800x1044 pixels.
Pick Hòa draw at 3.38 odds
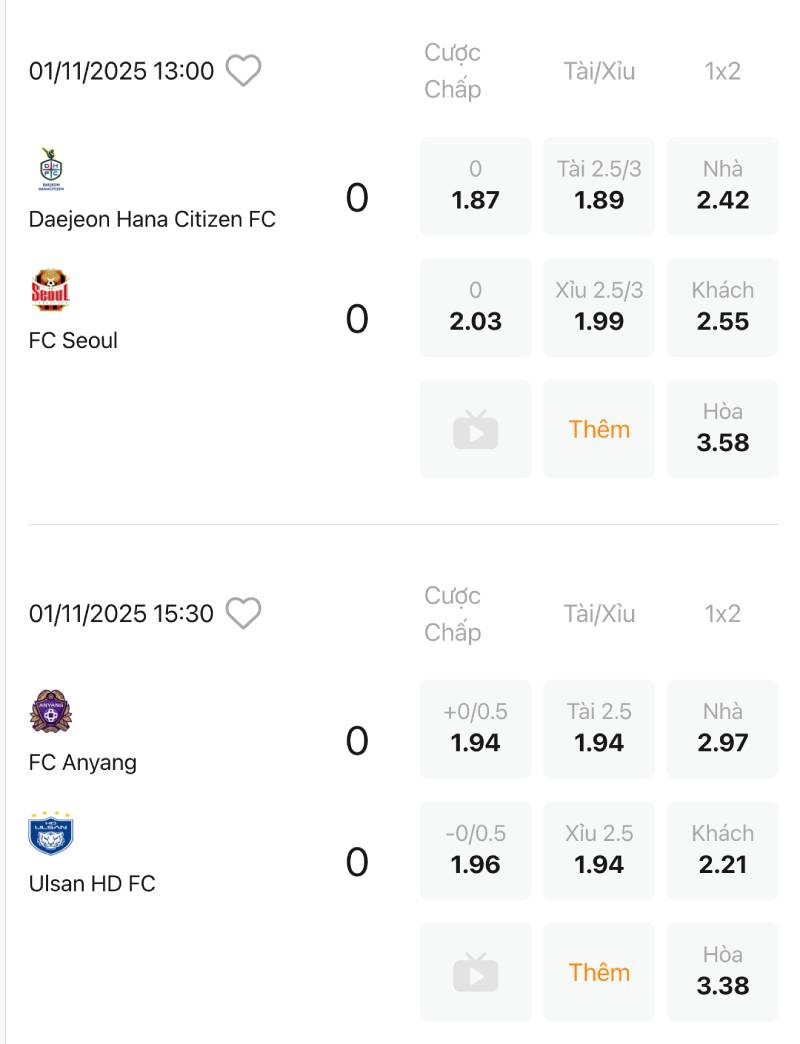[722, 972]
